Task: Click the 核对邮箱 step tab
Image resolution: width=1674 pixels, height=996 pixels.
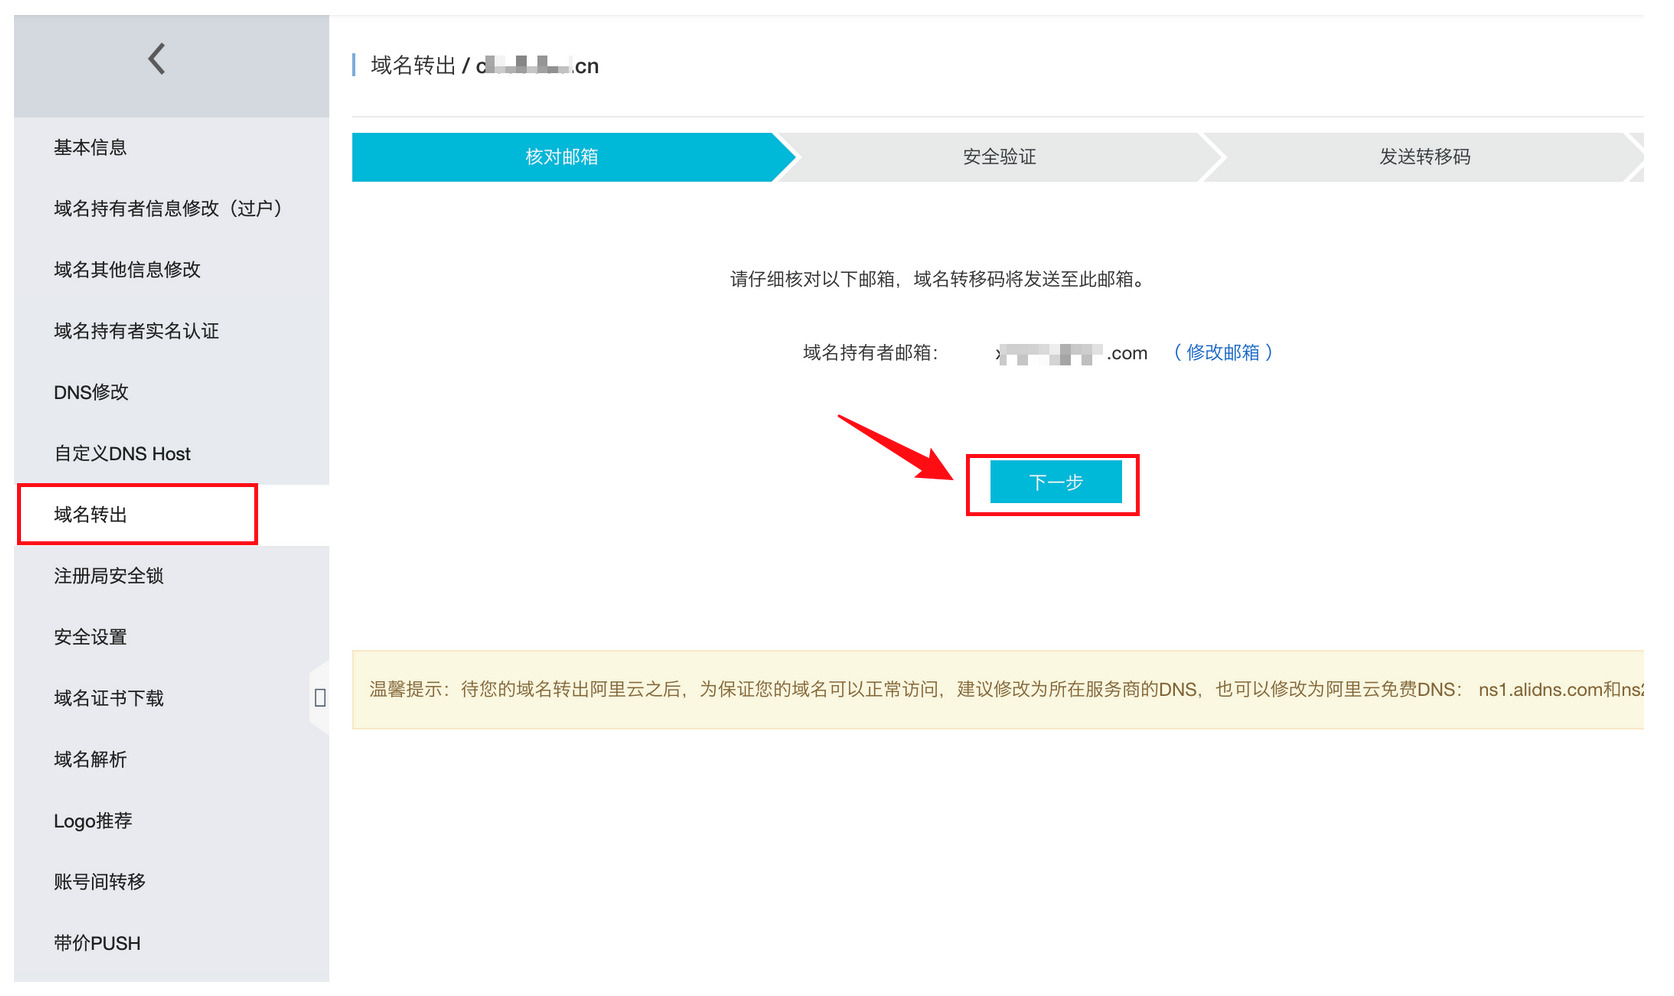Action: 562,157
